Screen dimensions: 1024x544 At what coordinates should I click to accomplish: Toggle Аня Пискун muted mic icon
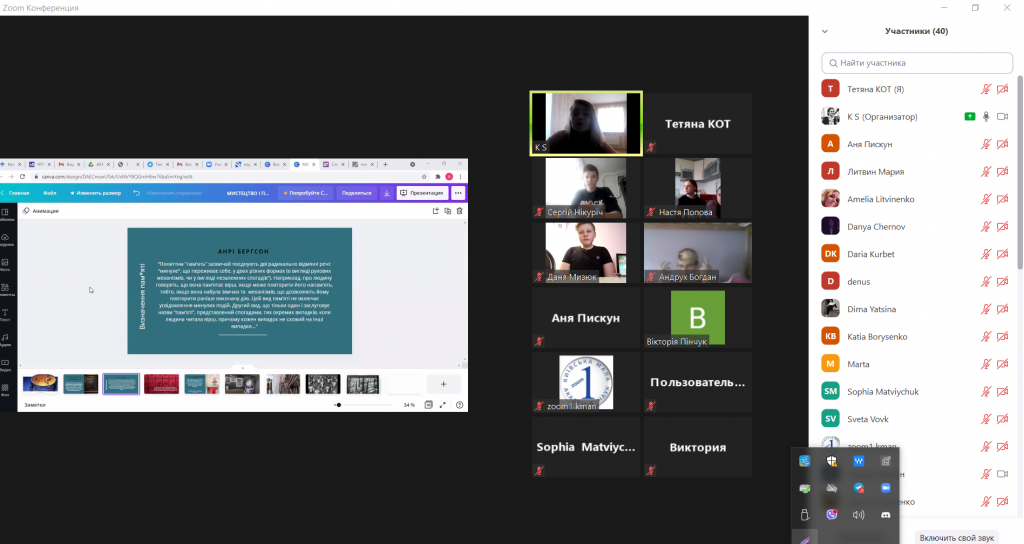tap(986, 144)
